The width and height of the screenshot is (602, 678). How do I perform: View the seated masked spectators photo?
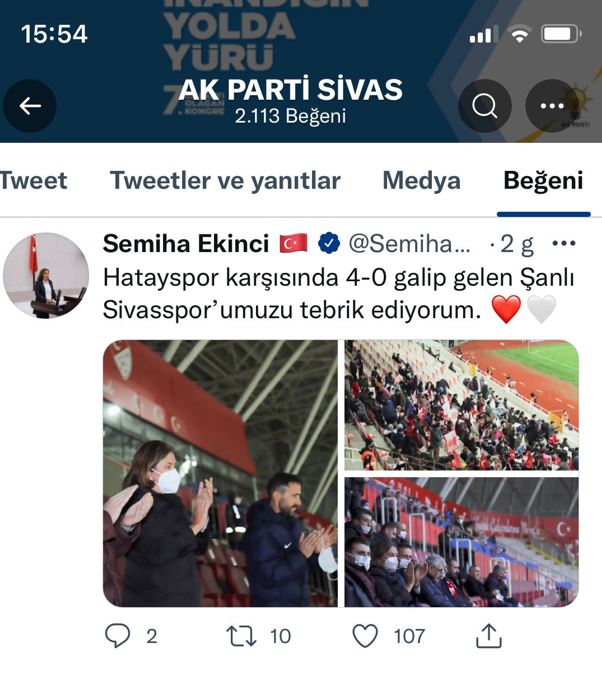pyautogui.click(x=461, y=542)
